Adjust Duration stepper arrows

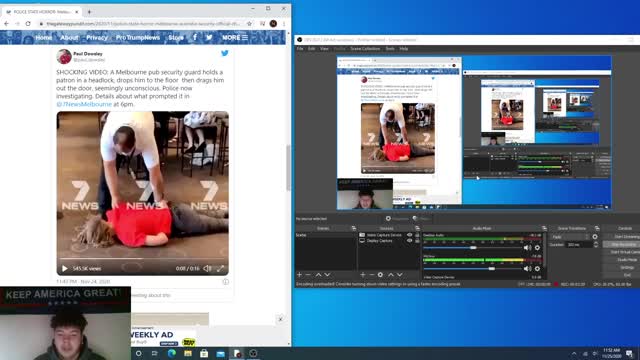pyautogui.click(x=596, y=244)
